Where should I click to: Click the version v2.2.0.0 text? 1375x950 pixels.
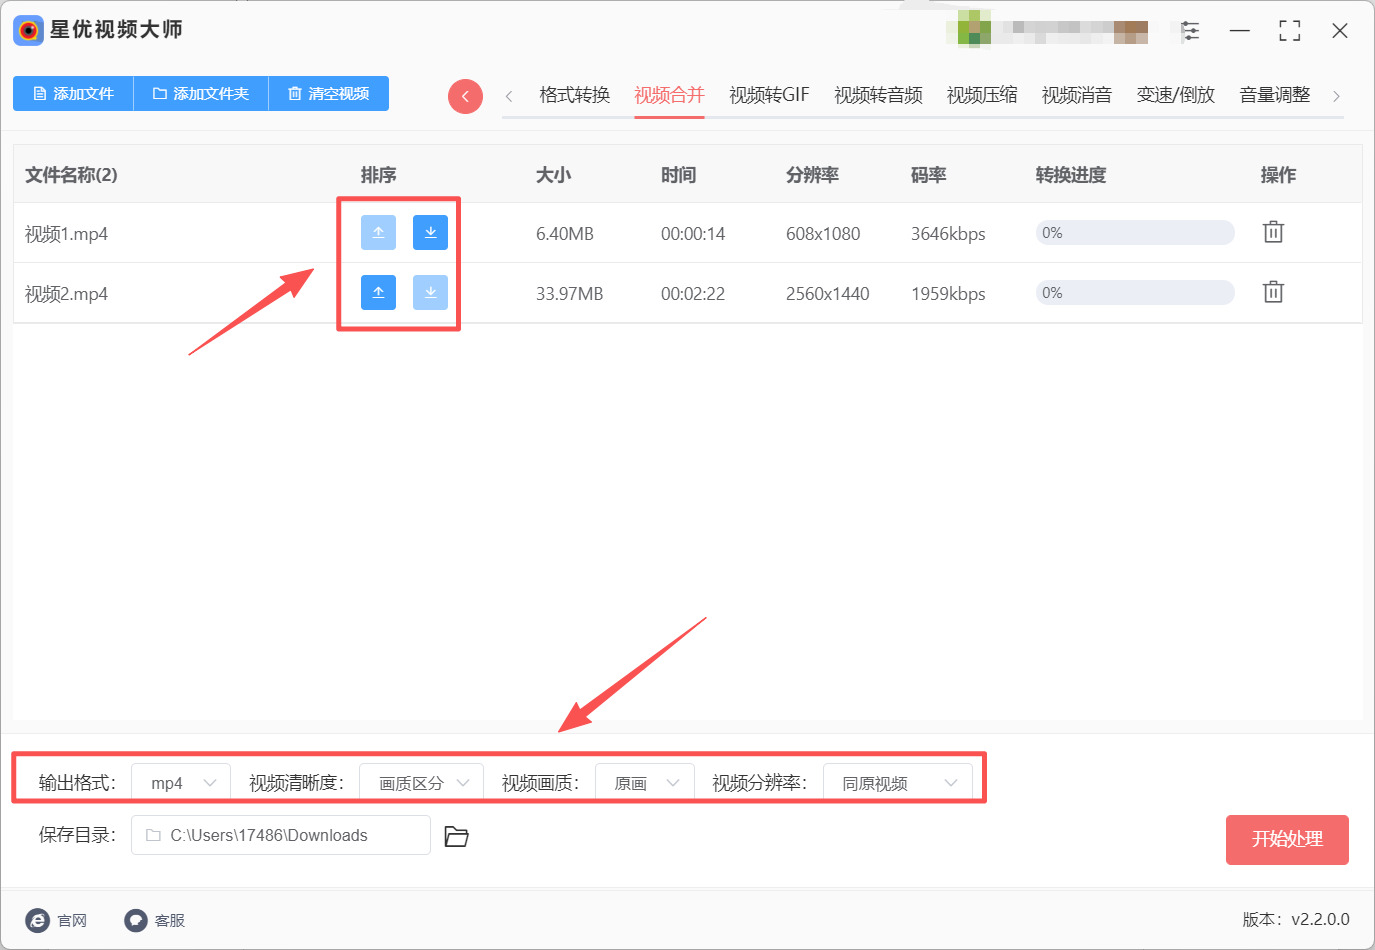tap(1296, 920)
